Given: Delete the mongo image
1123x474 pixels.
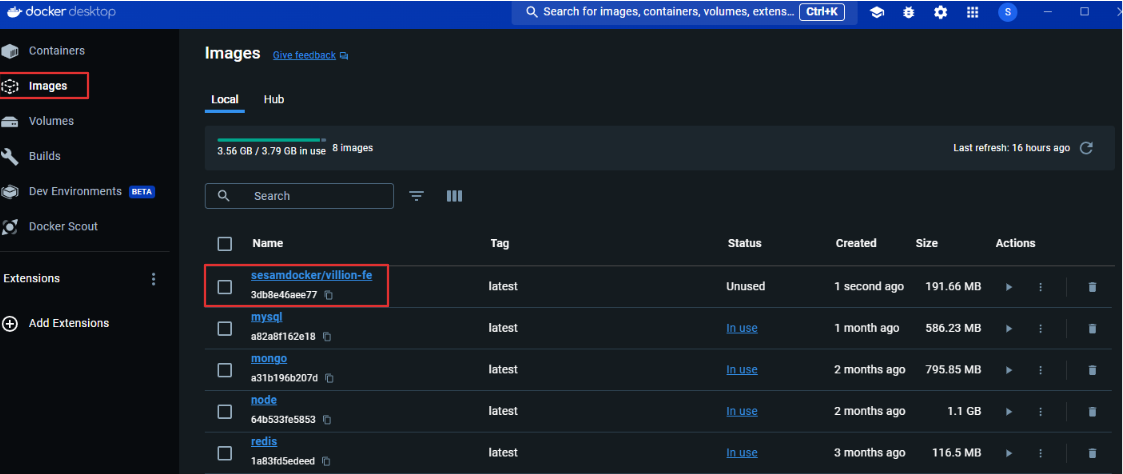Looking at the screenshot, I should [1092, 369].
